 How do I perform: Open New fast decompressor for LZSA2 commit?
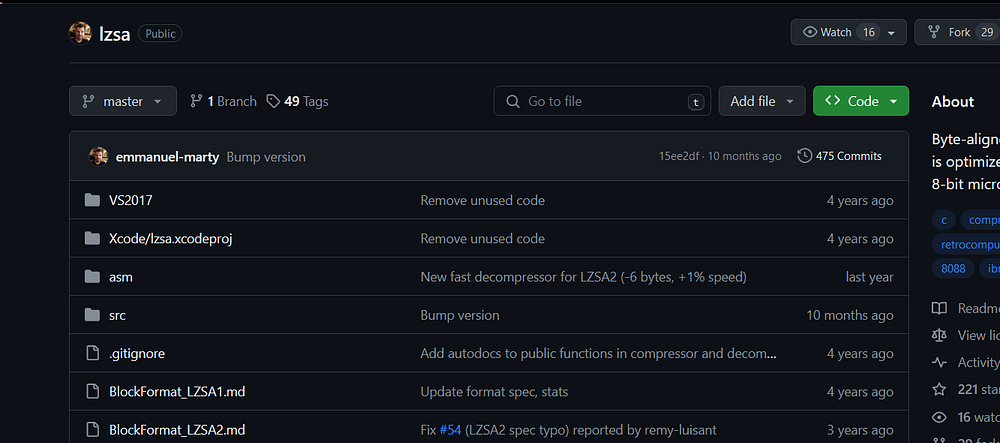click(584, 277)
